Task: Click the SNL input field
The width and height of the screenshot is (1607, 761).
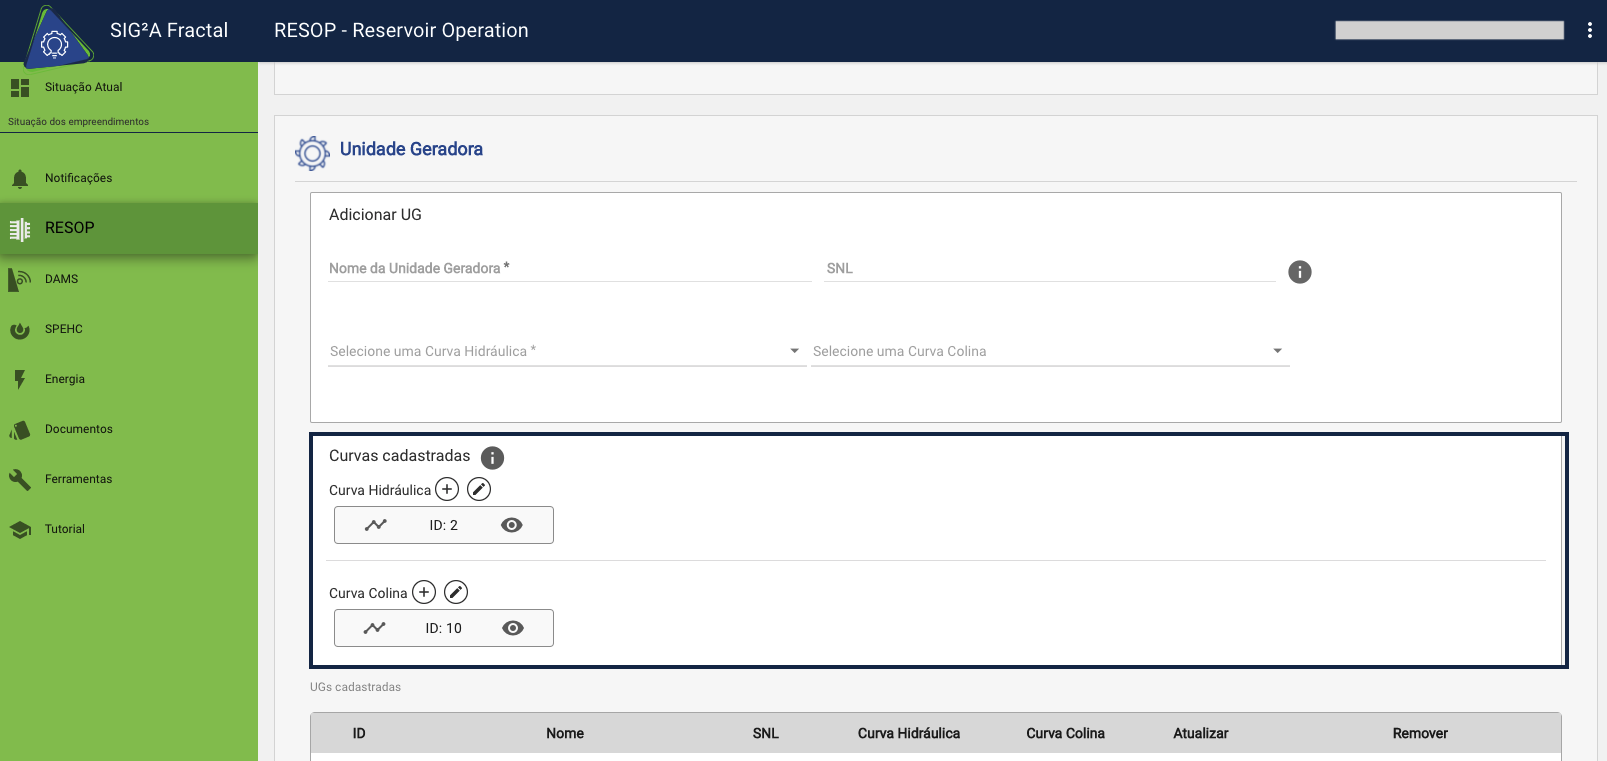Action: pyautogui.click(x=1049, y=268)
